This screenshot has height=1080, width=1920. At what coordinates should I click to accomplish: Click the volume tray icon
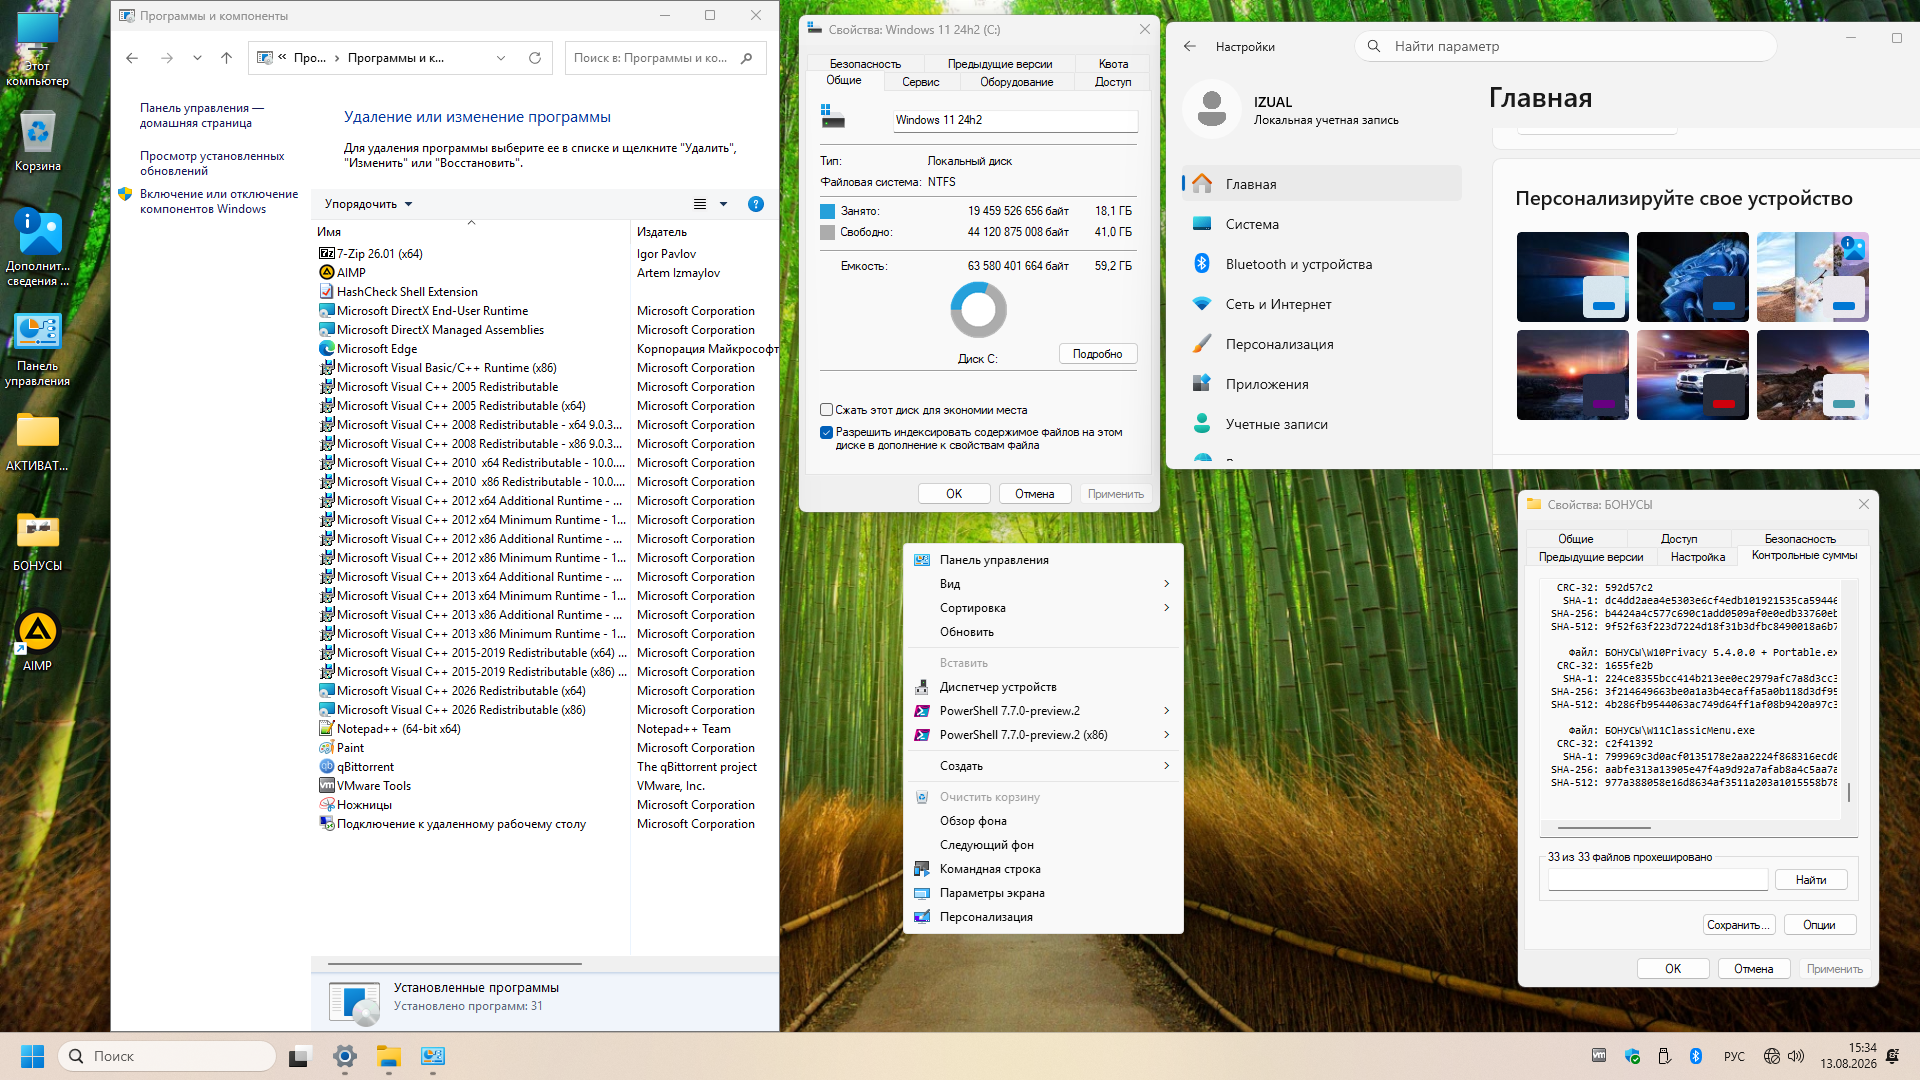pos(1796,1056)
